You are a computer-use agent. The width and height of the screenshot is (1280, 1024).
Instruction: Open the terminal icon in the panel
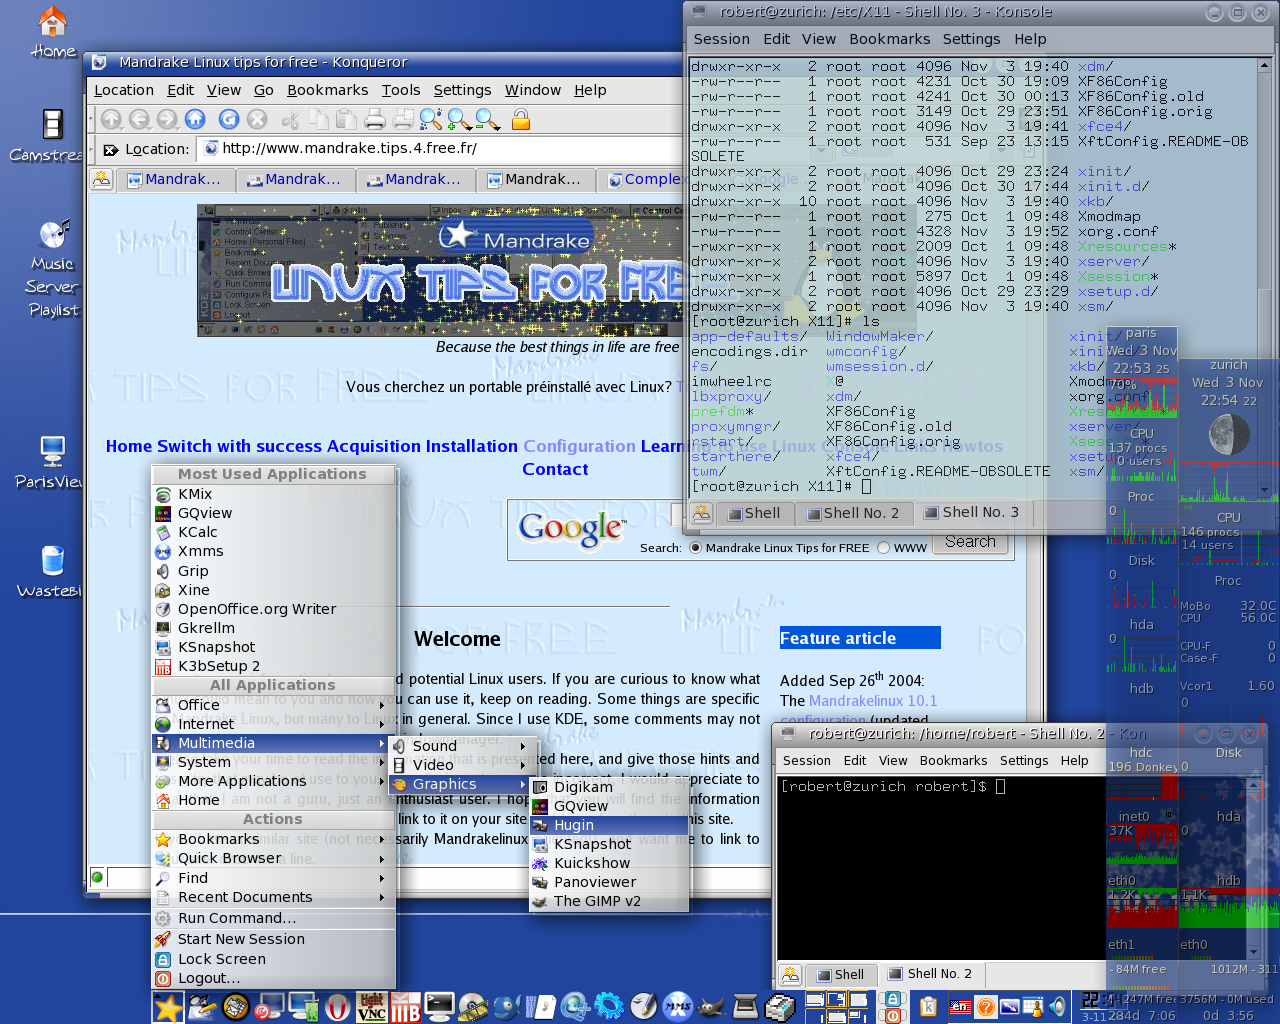(x=439, y=1005)
